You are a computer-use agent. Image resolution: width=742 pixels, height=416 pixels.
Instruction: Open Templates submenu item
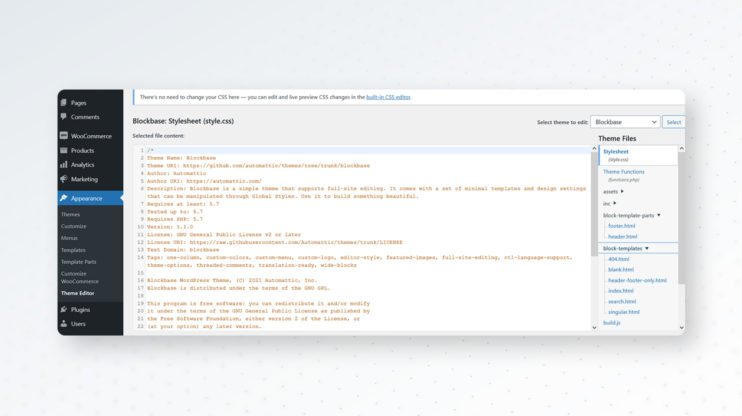(73, 250)
